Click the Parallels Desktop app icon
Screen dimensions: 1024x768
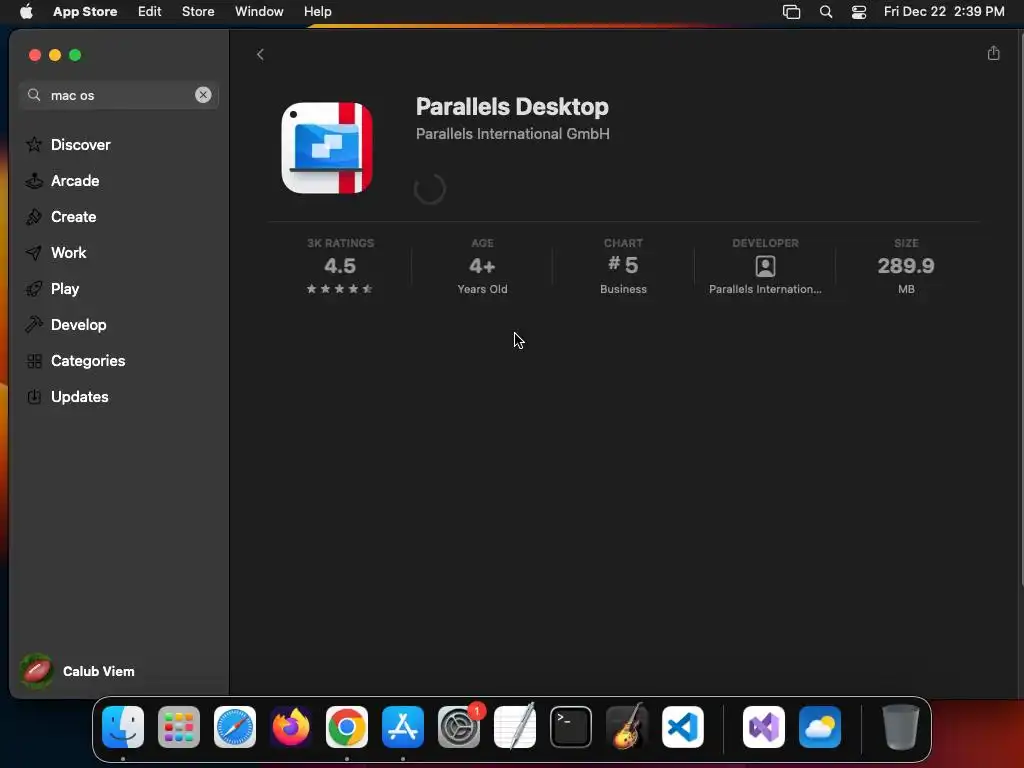click(x=327, y=148)
